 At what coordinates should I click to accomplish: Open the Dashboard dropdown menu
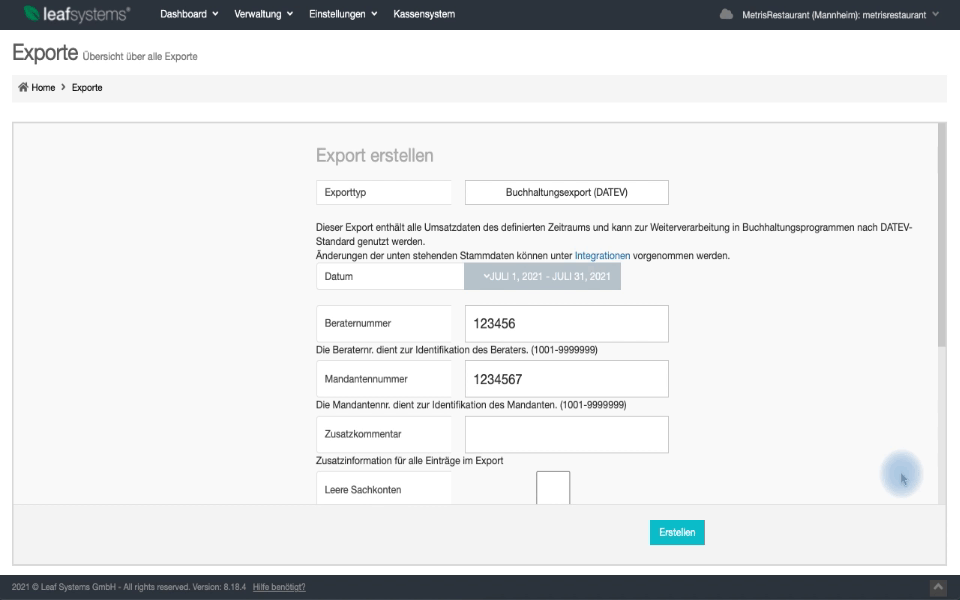(x=188, y=14)
